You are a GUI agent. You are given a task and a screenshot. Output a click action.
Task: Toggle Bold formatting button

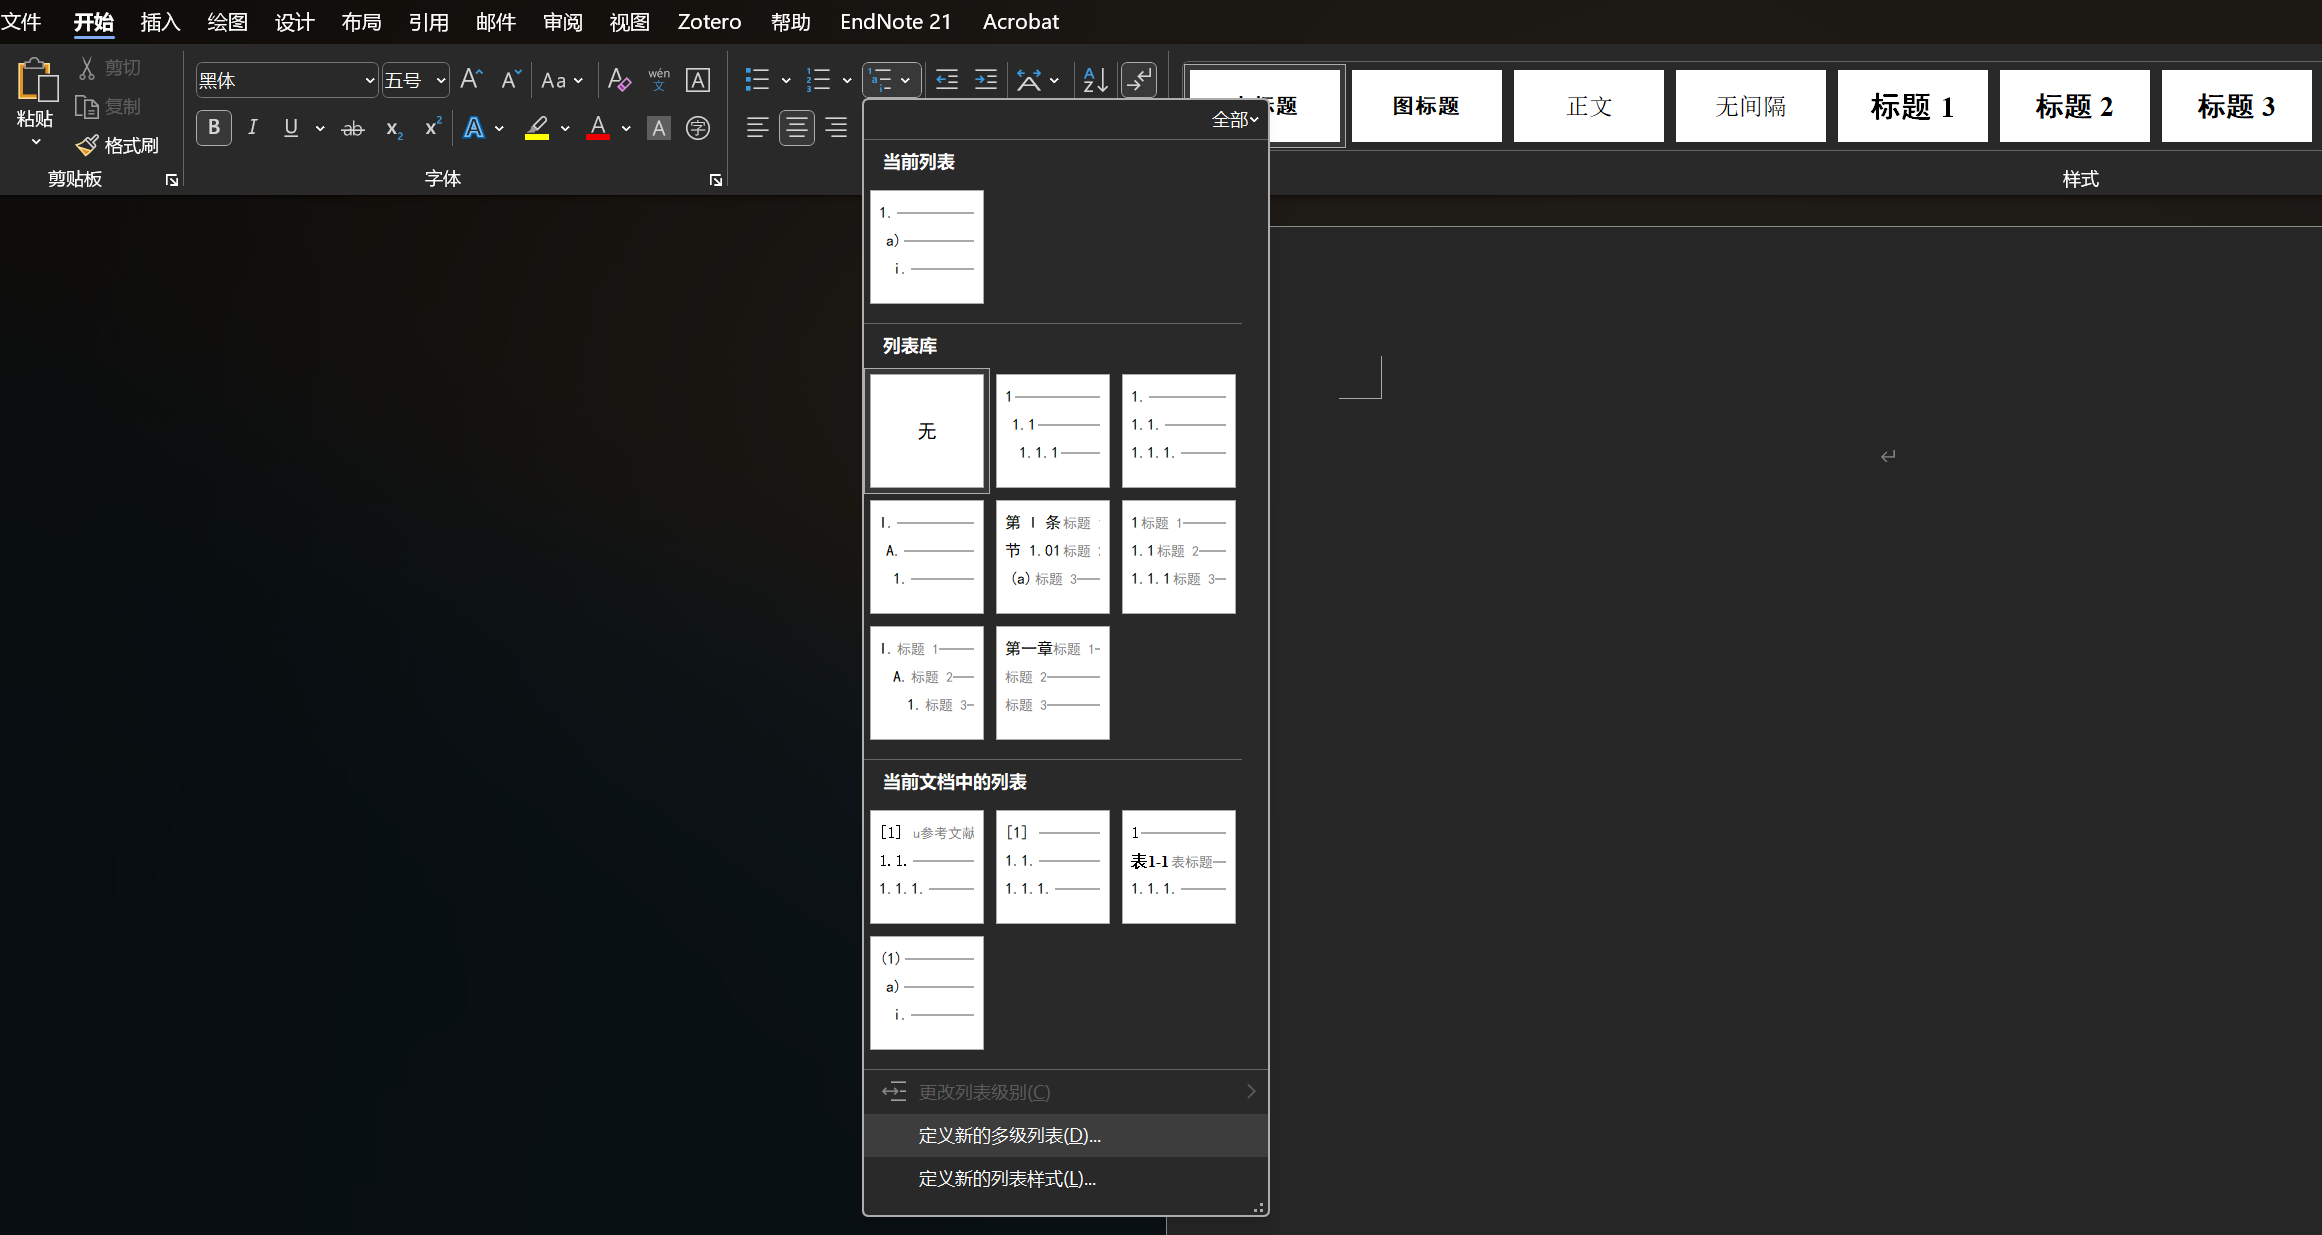(x=213, y=128)
